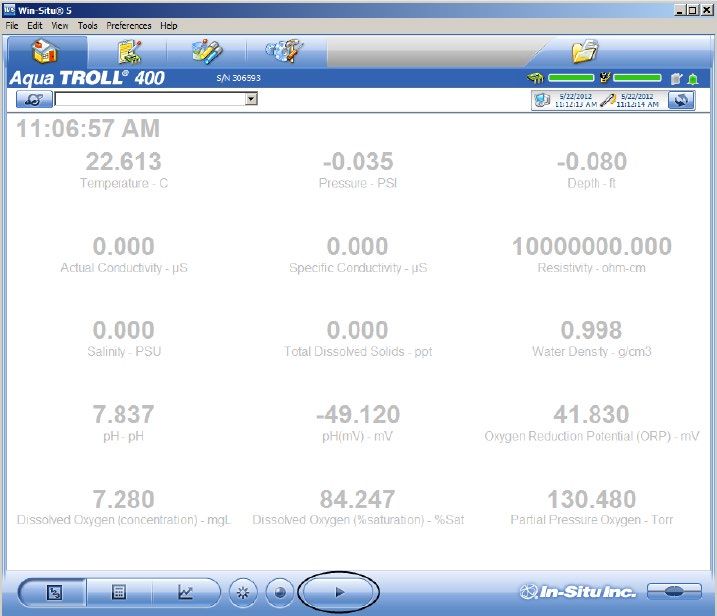Click the serial number S/N 306593
Viewport: 717px width, 616px height.
238,78
